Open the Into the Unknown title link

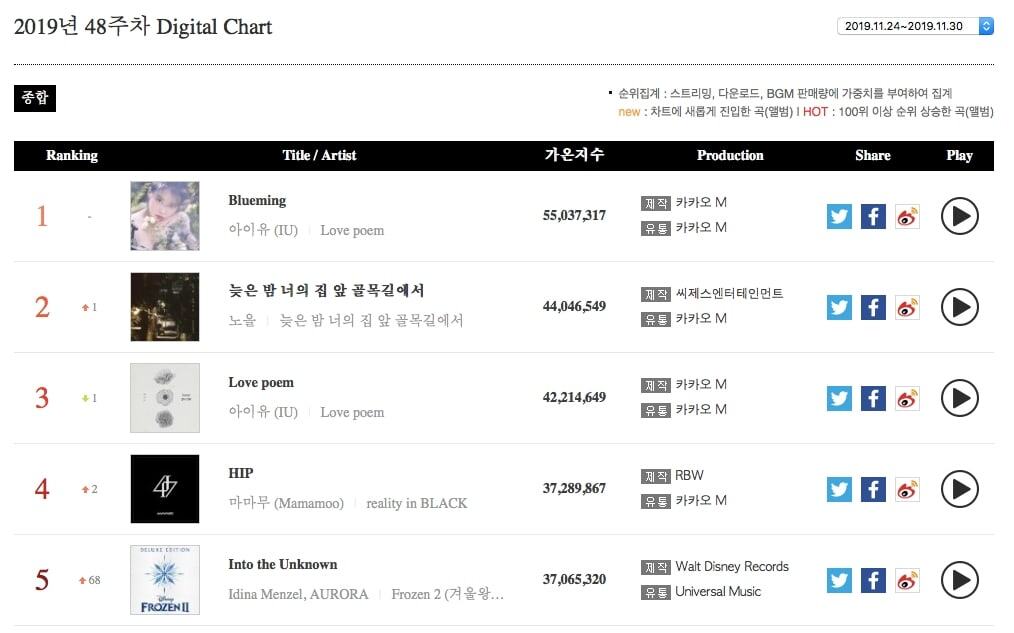tap(283, 564)
